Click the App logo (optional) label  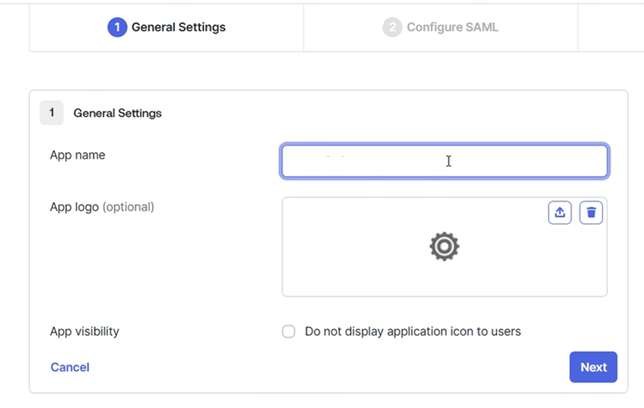[101, 207]
